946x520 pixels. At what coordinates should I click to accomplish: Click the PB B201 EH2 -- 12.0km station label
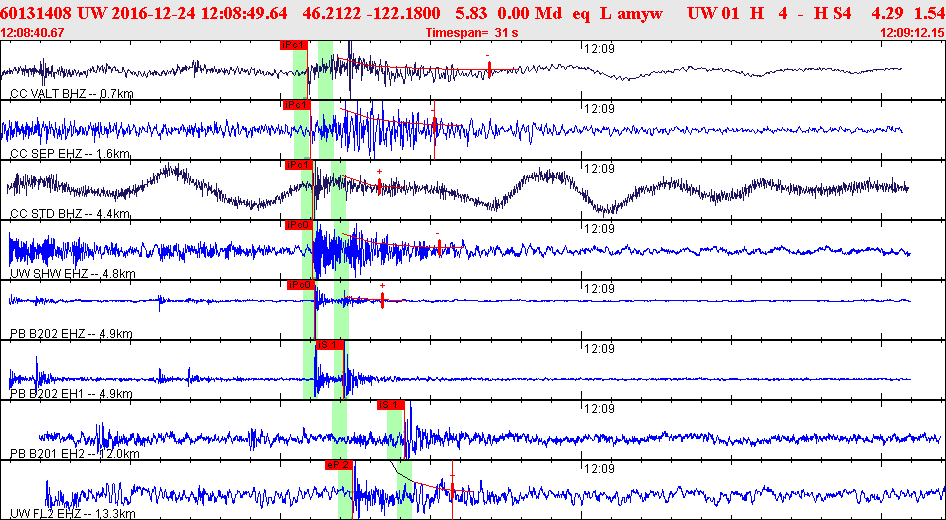pyautogui.click(x=74, y=454)
